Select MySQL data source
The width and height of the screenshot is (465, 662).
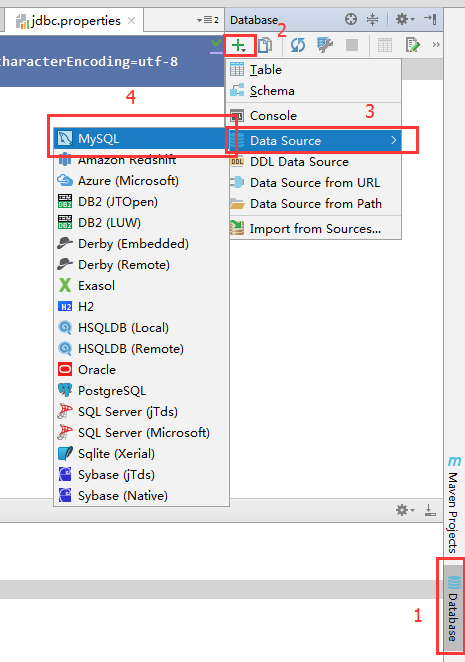[x=141, y=138]
